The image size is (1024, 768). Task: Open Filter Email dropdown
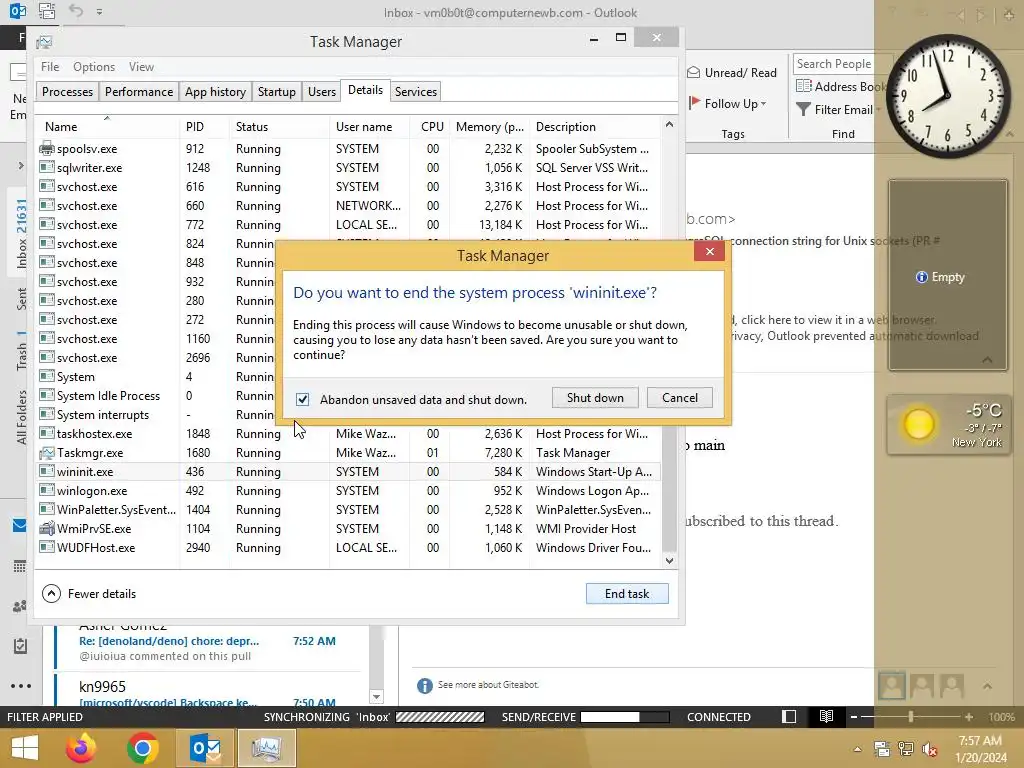tap(838, 110)
